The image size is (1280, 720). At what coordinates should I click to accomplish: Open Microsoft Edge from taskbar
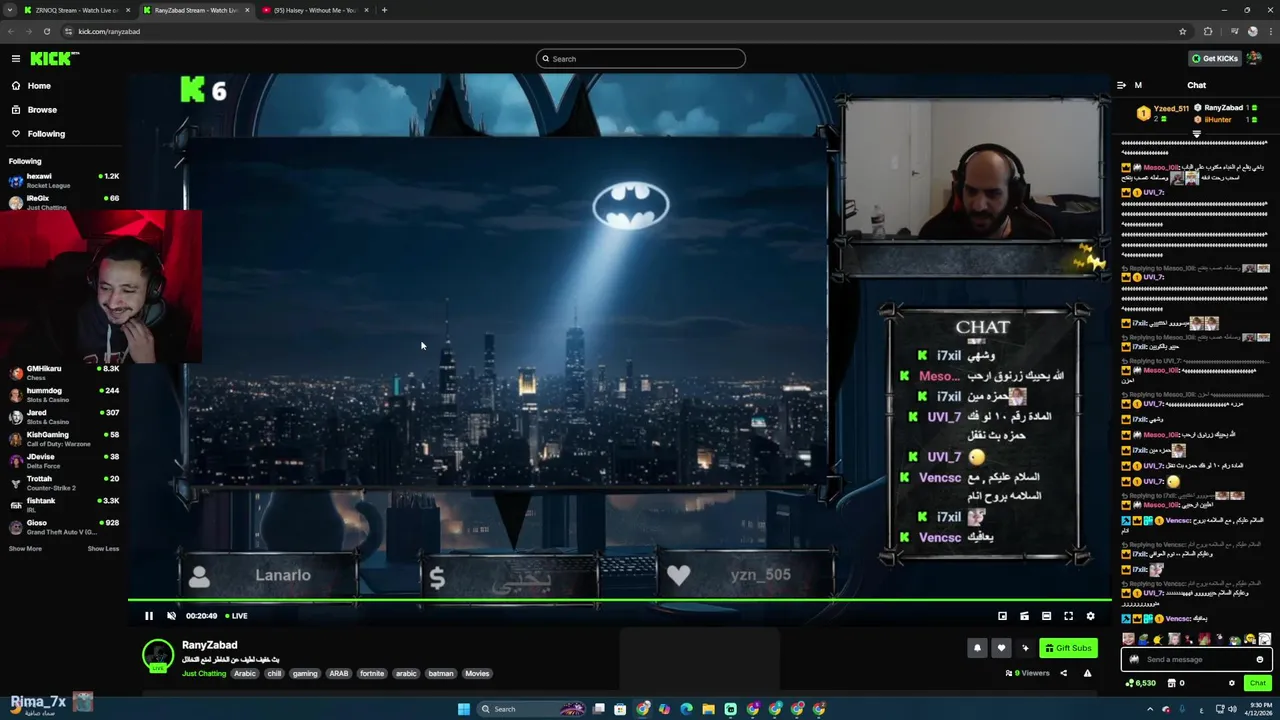[686, 709]
